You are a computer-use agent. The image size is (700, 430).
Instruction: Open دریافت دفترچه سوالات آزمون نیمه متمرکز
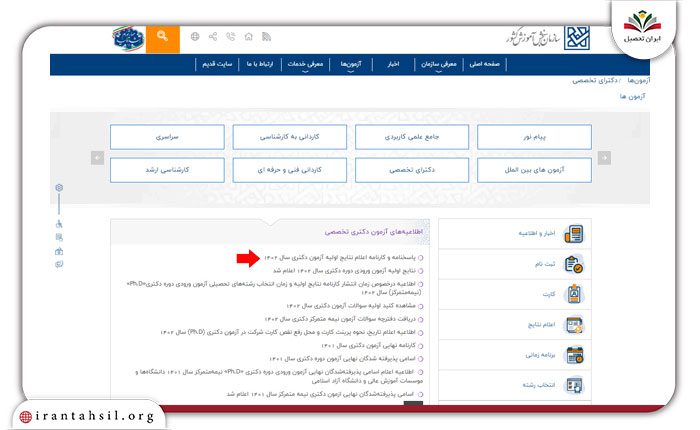tap(340, 319)
